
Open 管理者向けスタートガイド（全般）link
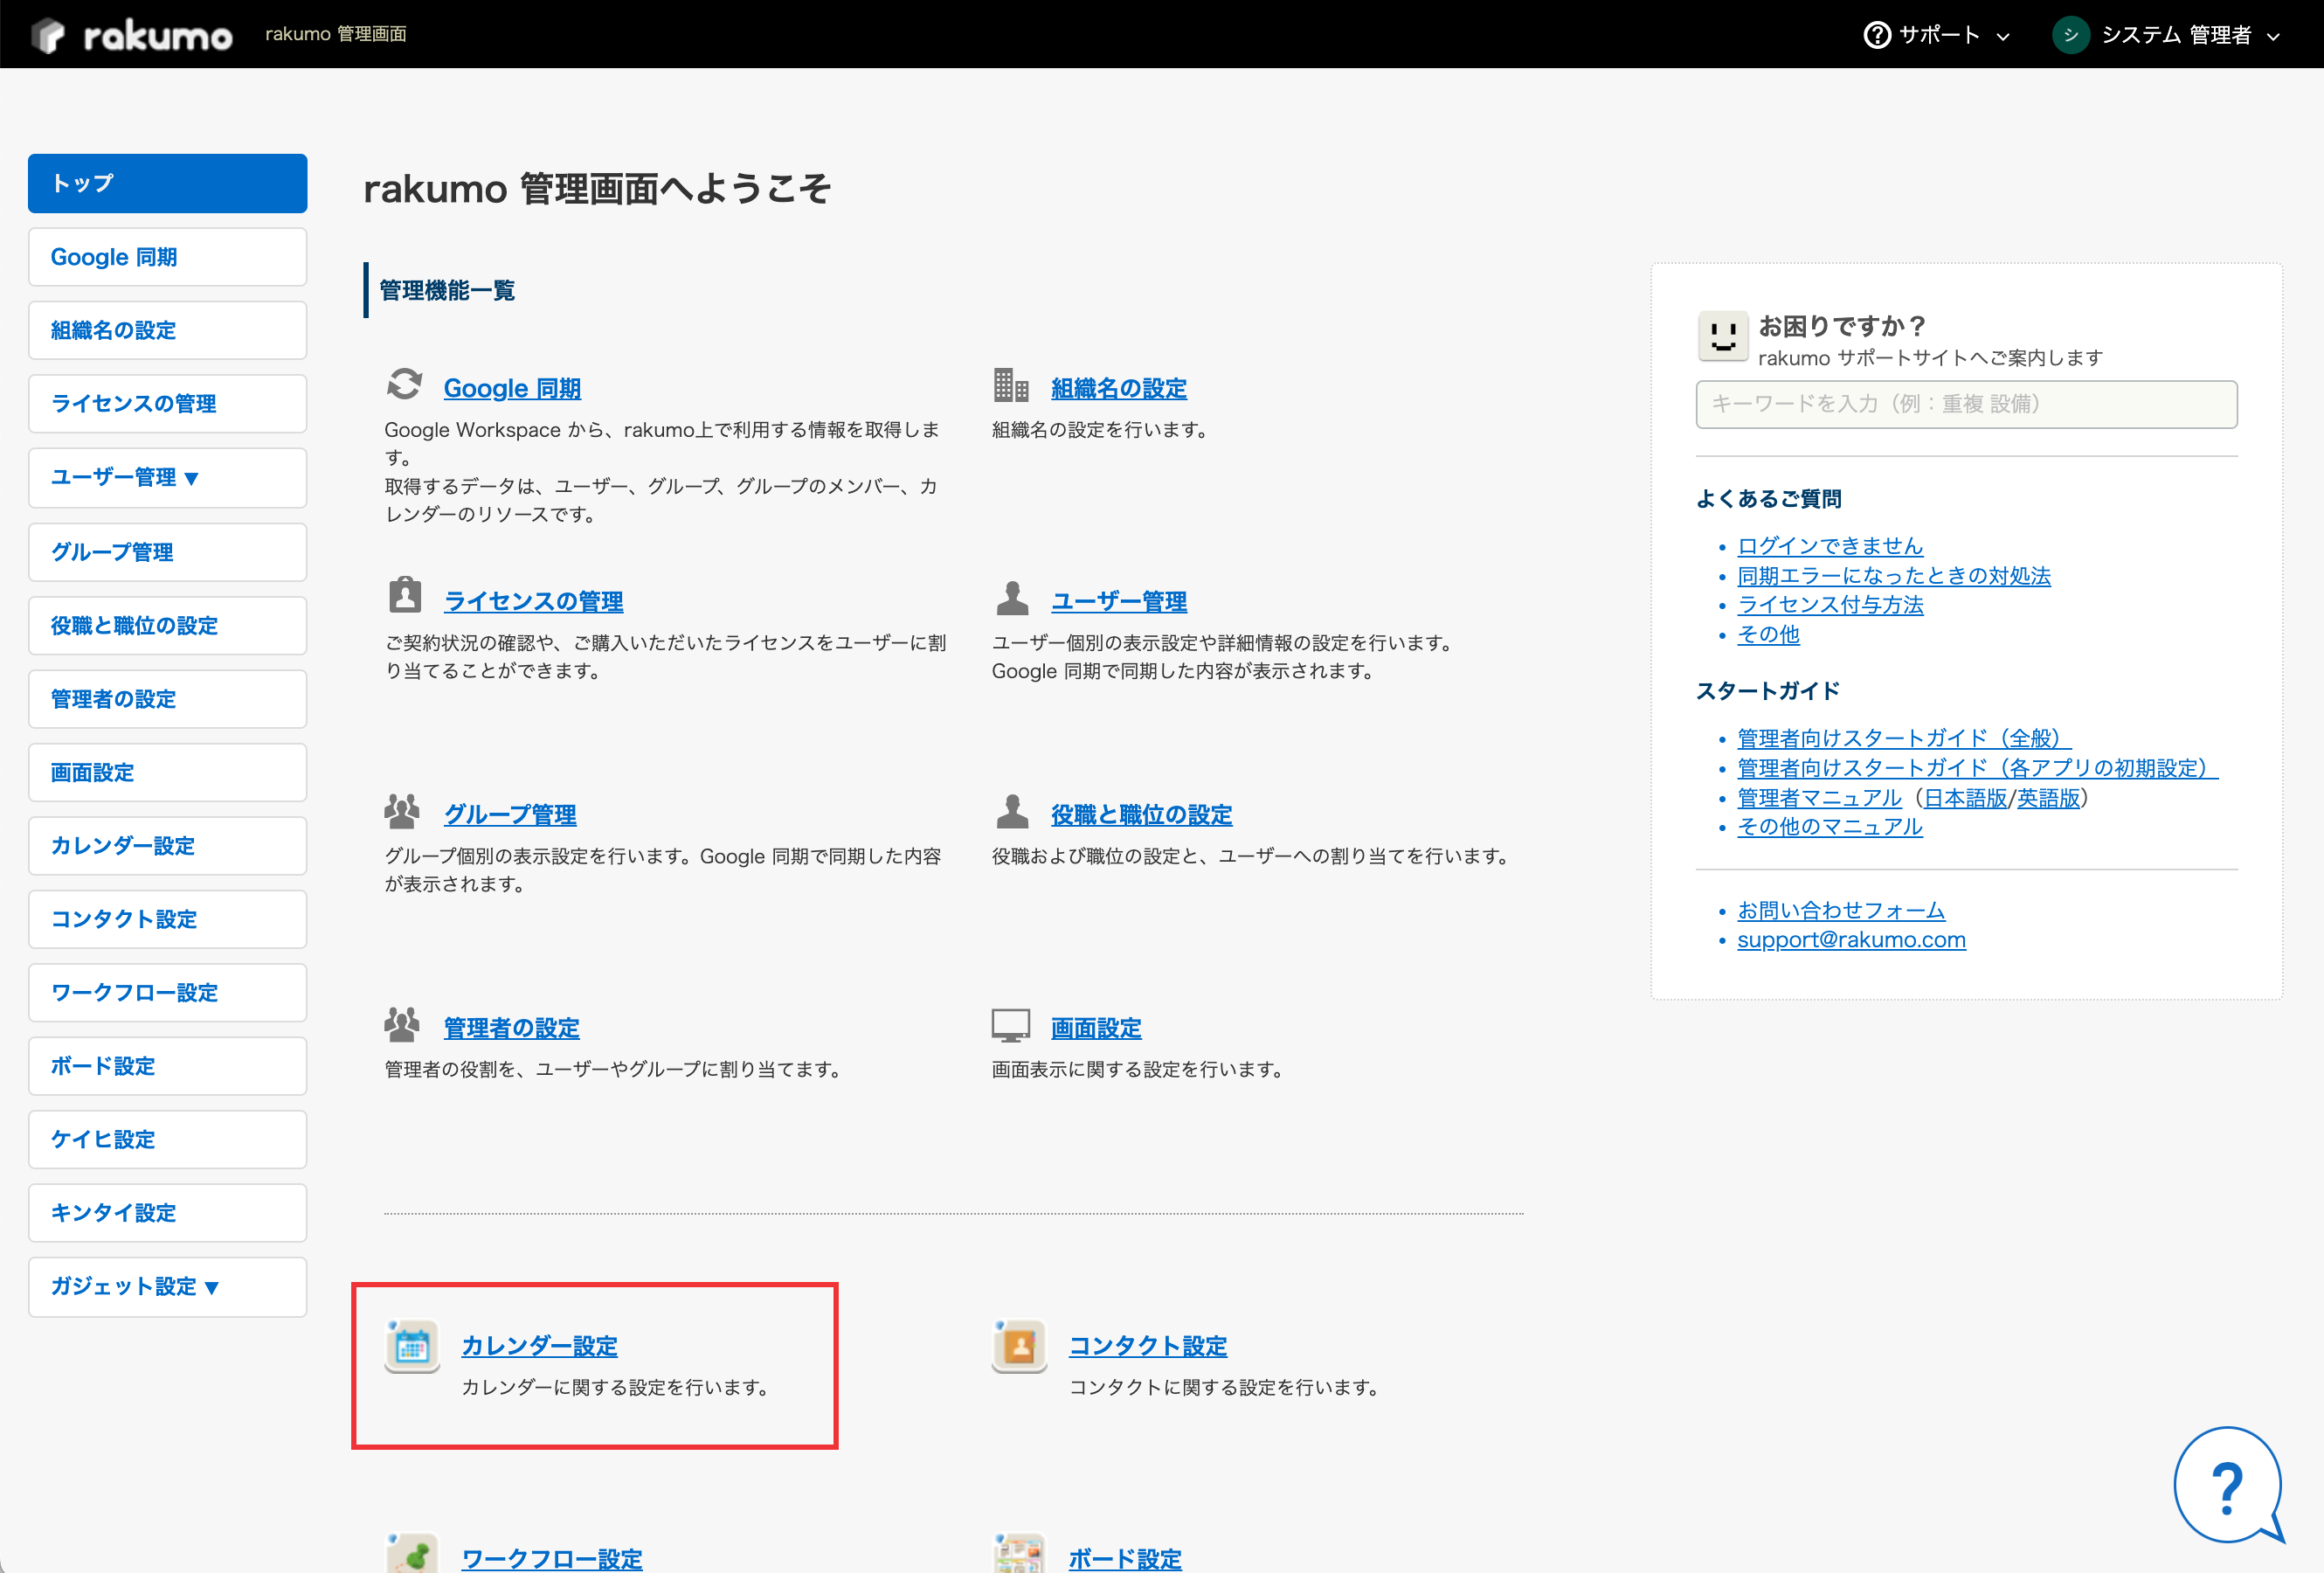pyautogui.click(x=1904, y=738)
